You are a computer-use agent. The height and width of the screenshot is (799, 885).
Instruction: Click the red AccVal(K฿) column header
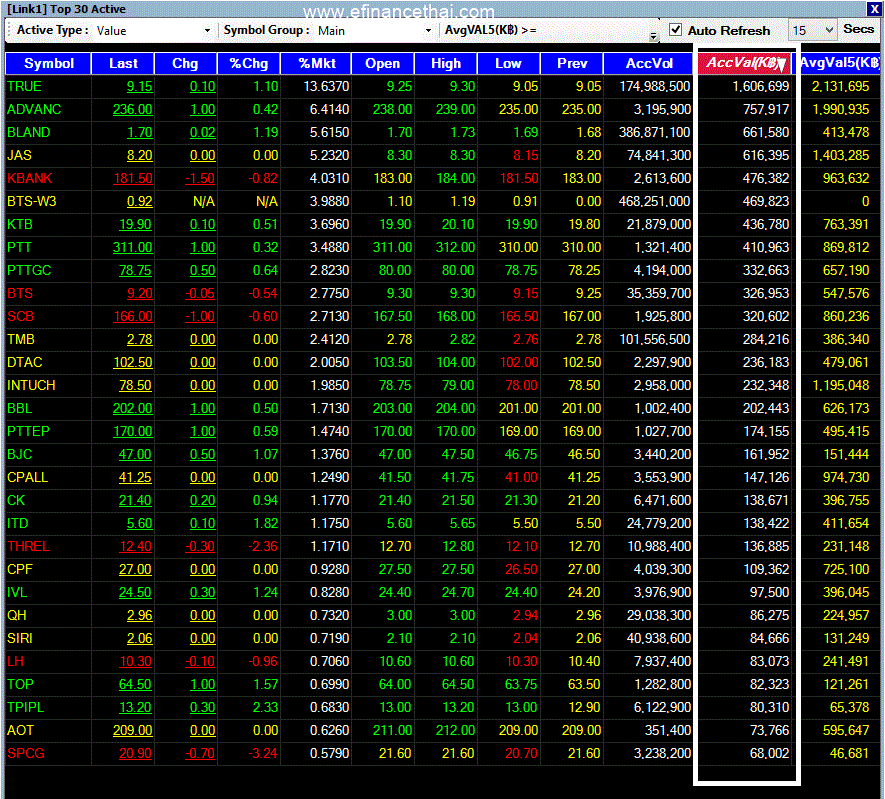(746, 63)
